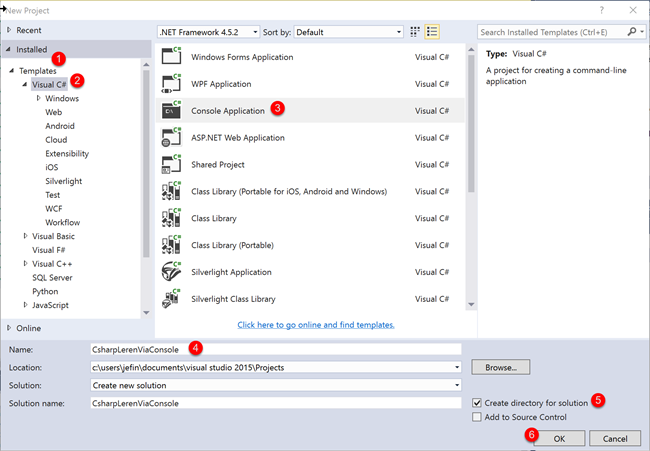Click the project Name input field

[x=276, y=349]
